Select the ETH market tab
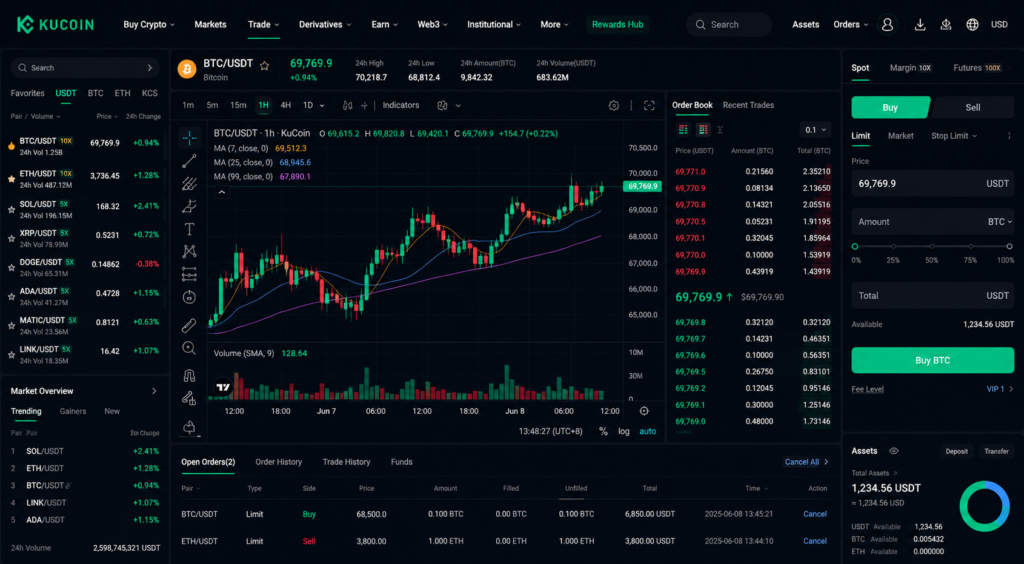 [x=123, y=93]
